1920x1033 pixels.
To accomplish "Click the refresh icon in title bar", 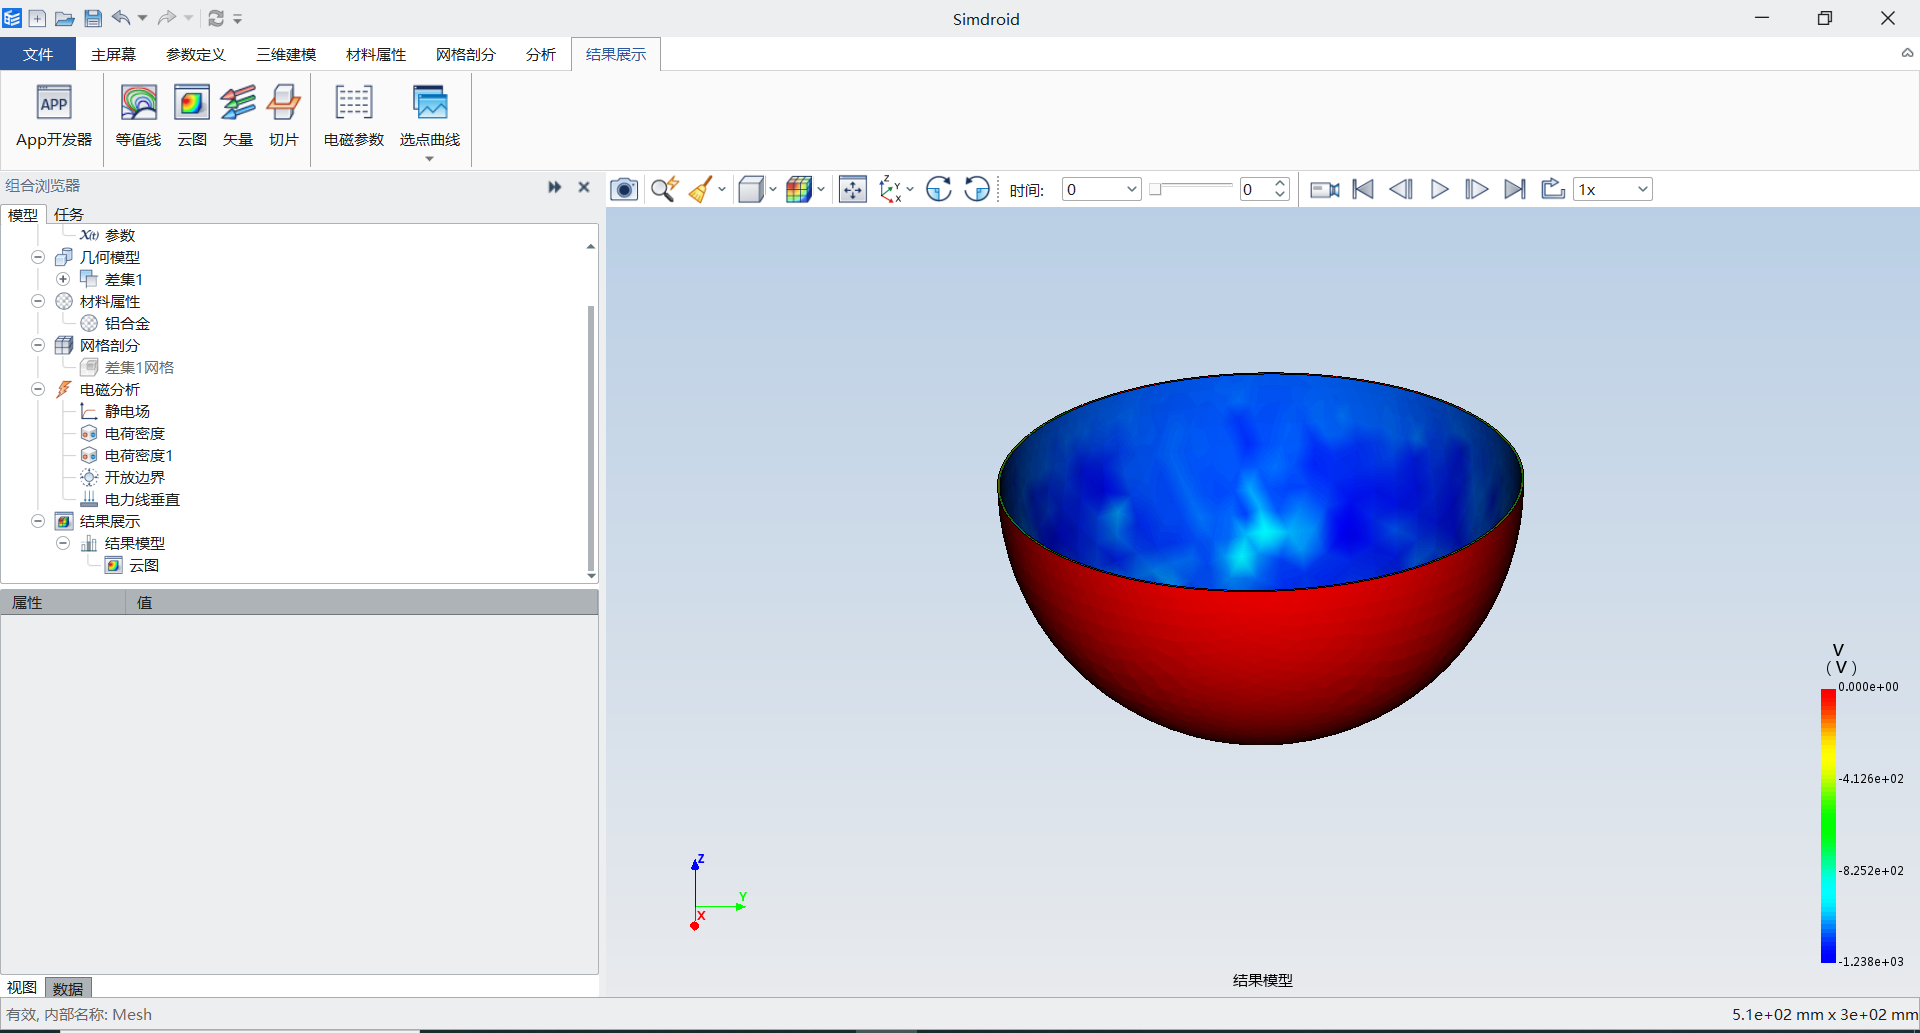I will (x=216, y=18).
